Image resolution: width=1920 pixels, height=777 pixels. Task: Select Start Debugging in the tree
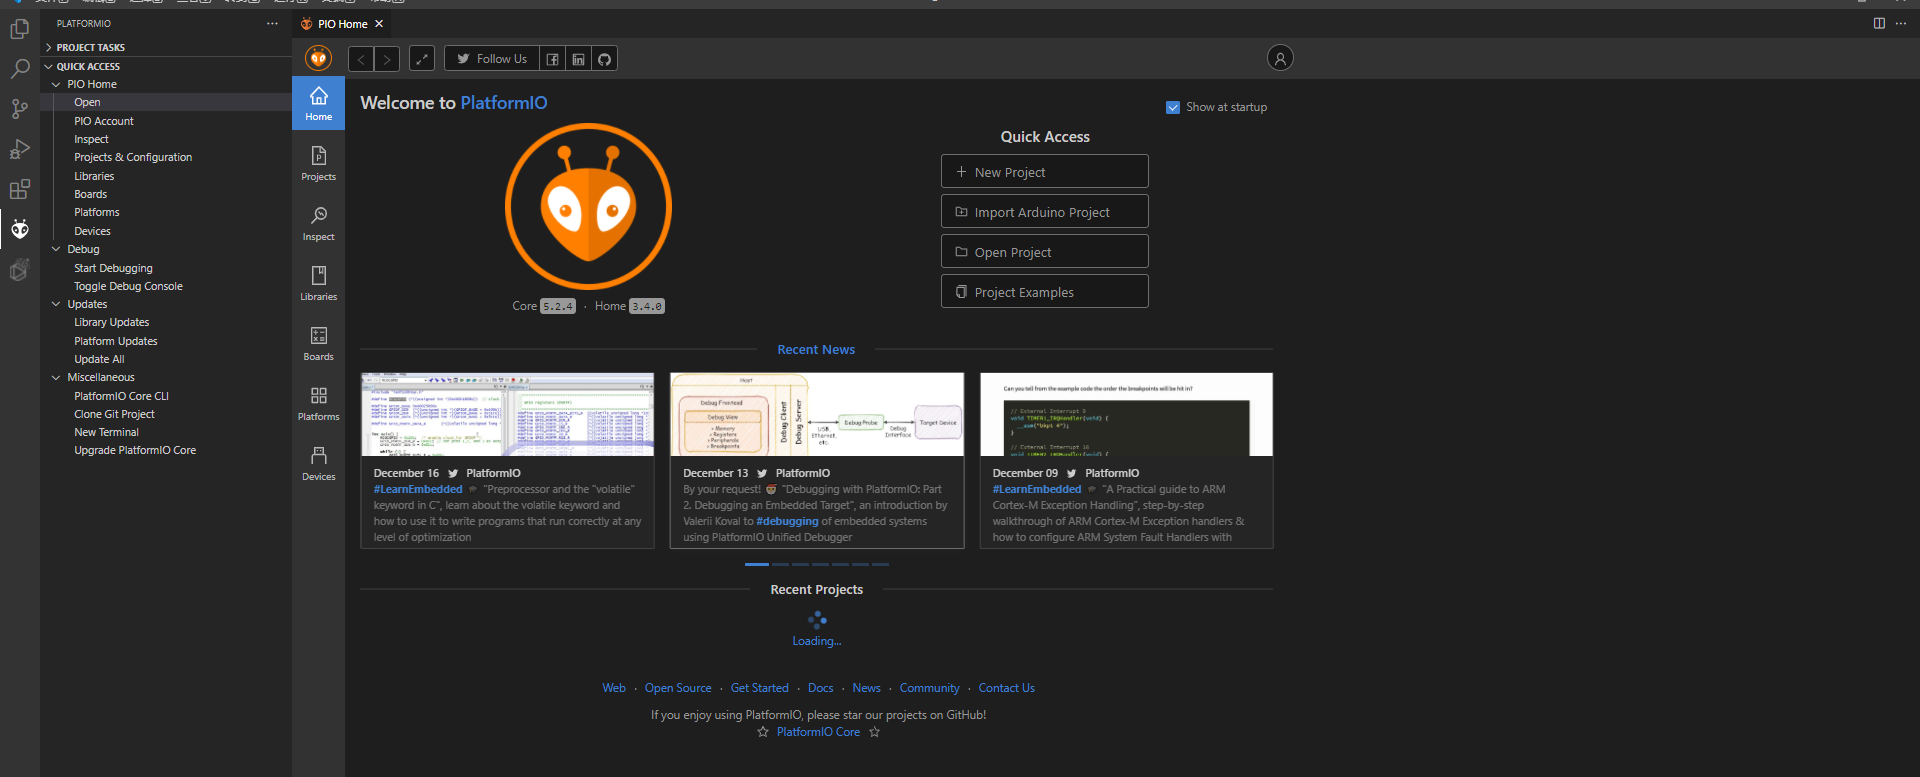[113, 268]
